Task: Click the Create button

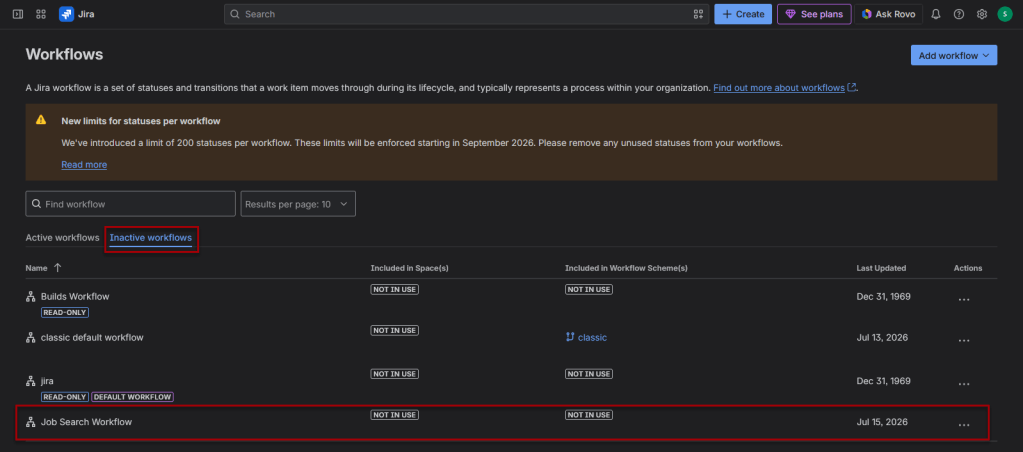Action: click(743, 14)
